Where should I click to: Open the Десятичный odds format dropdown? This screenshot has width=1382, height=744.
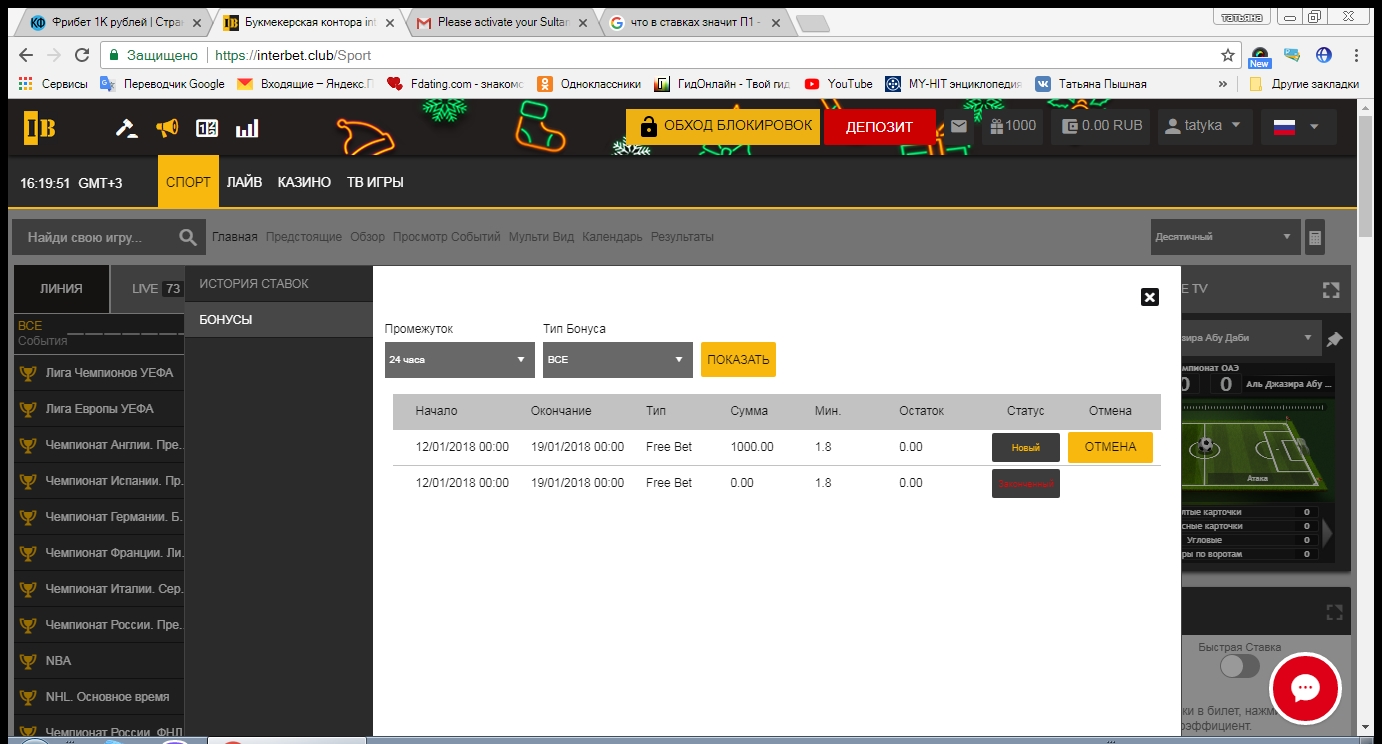coord(1224,238)
